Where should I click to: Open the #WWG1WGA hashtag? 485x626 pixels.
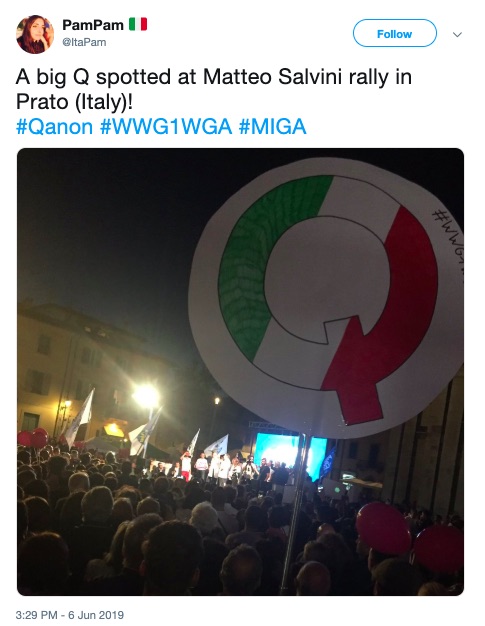166,127
